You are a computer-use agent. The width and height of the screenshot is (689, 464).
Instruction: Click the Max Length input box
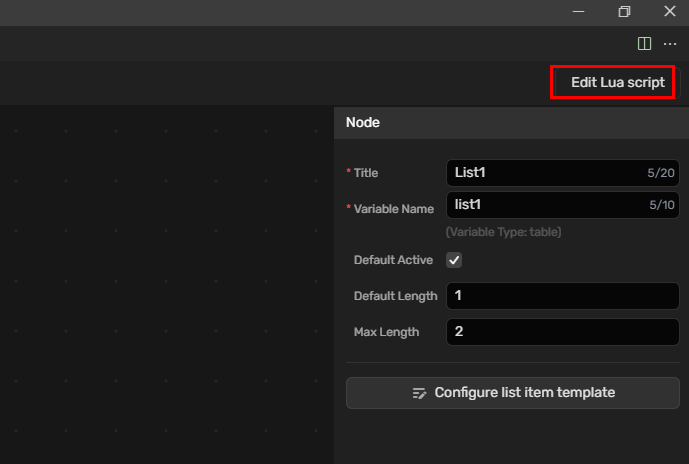562,332
